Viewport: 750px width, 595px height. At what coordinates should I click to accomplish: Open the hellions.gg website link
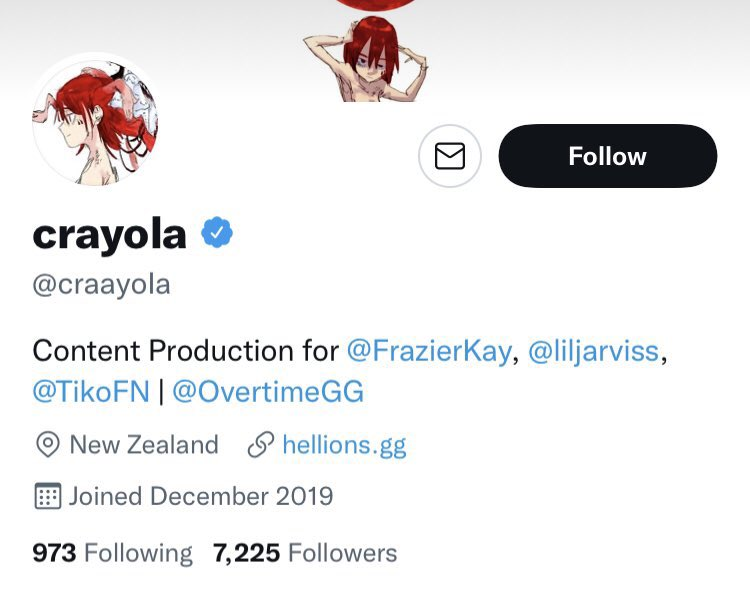pos(344,445)
